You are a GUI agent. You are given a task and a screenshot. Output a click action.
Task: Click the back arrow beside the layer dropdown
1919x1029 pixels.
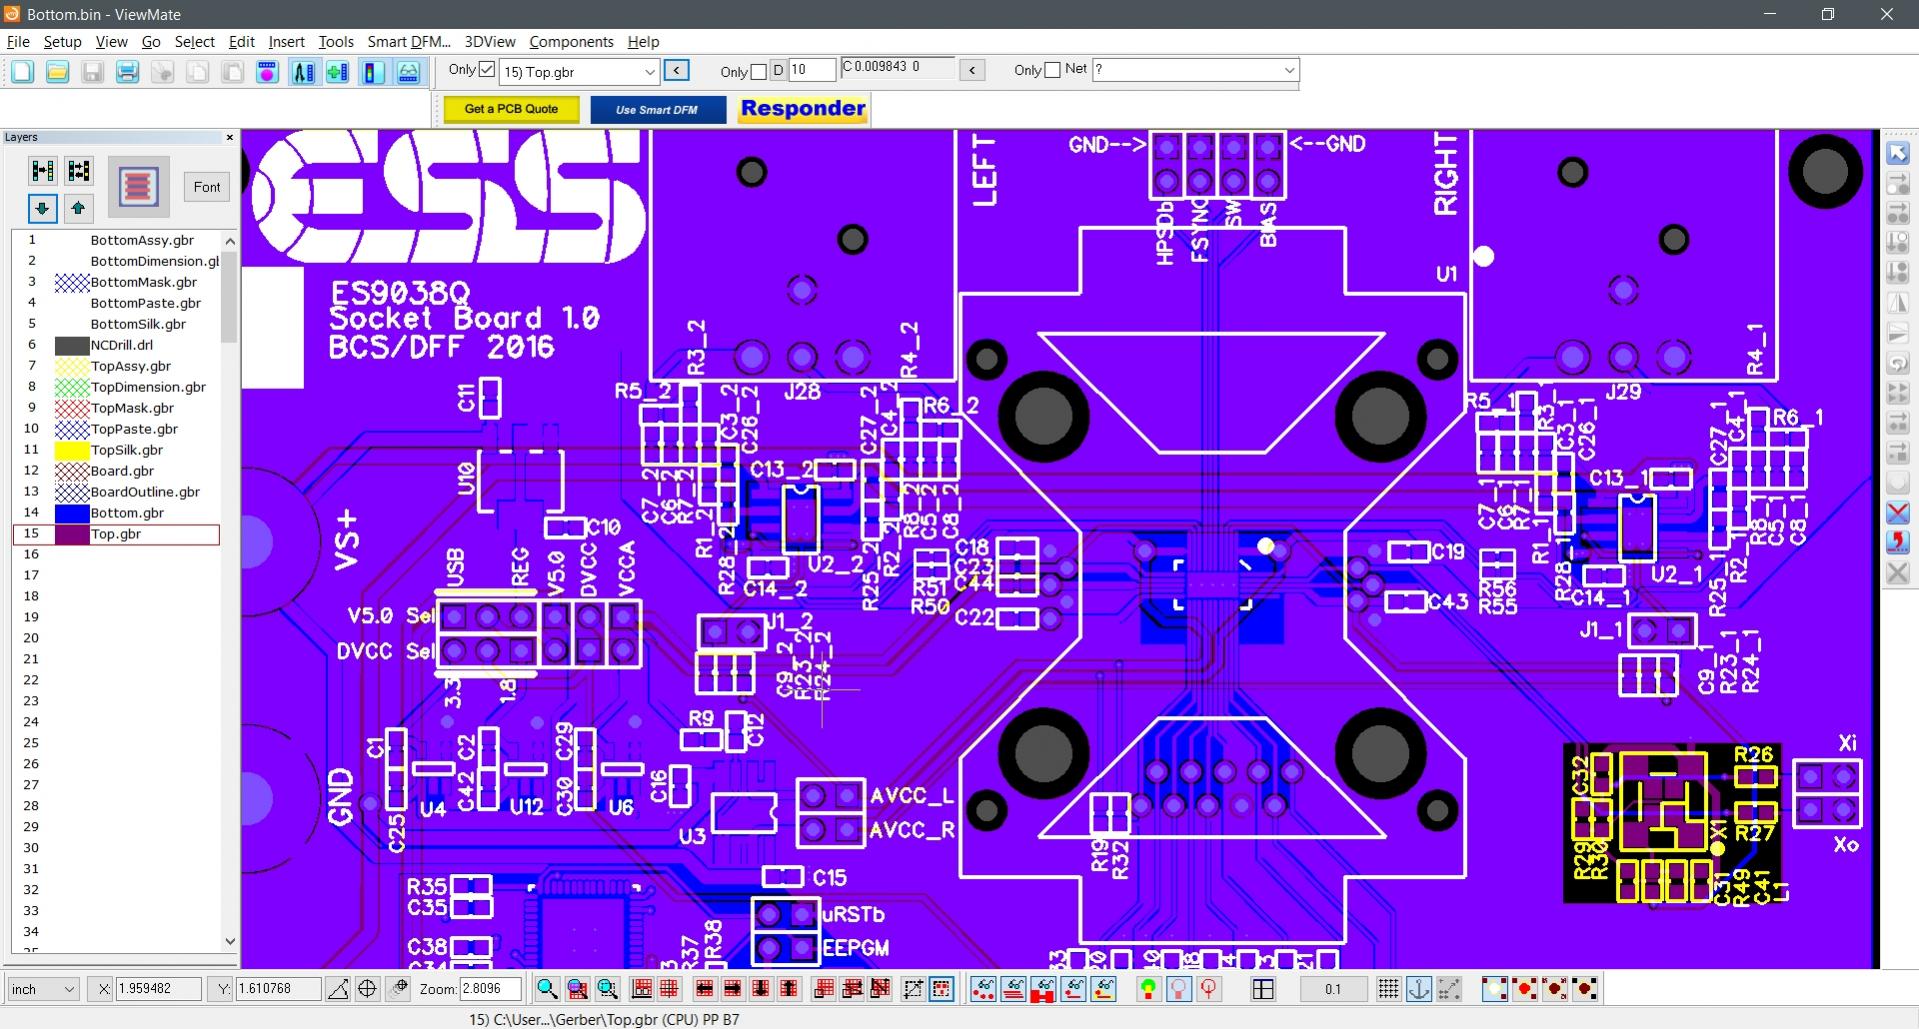pos(677,70)
